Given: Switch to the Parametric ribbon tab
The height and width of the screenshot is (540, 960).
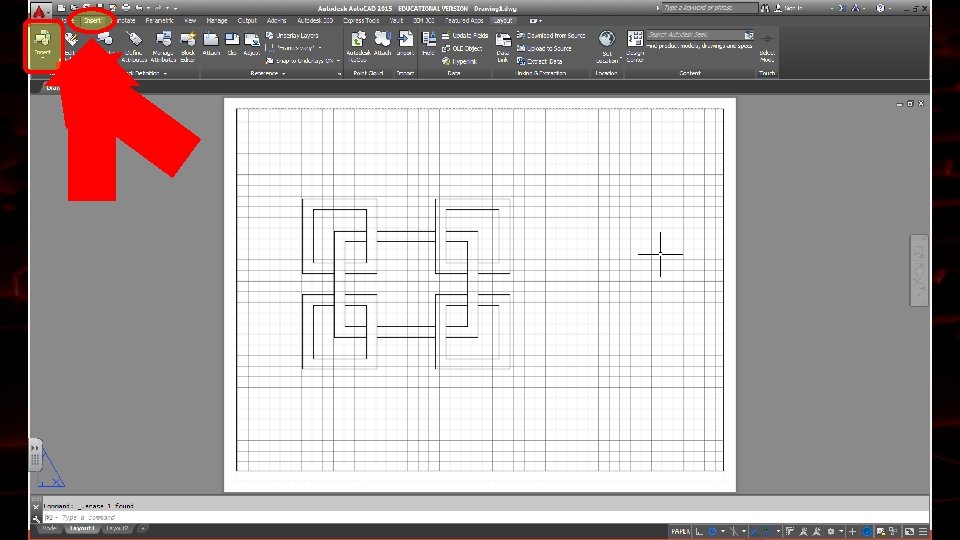Looking at the screenshot, I should (x=159, y=21).
